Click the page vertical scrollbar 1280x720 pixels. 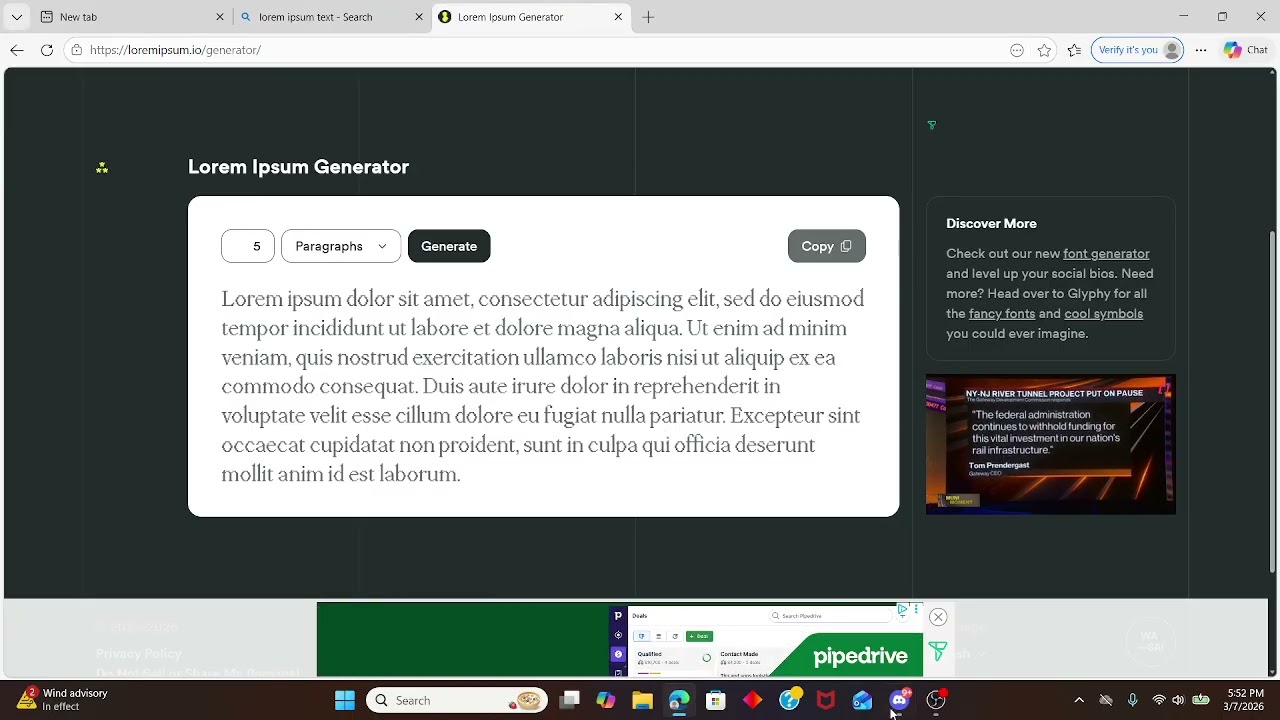coord(1272,400)
